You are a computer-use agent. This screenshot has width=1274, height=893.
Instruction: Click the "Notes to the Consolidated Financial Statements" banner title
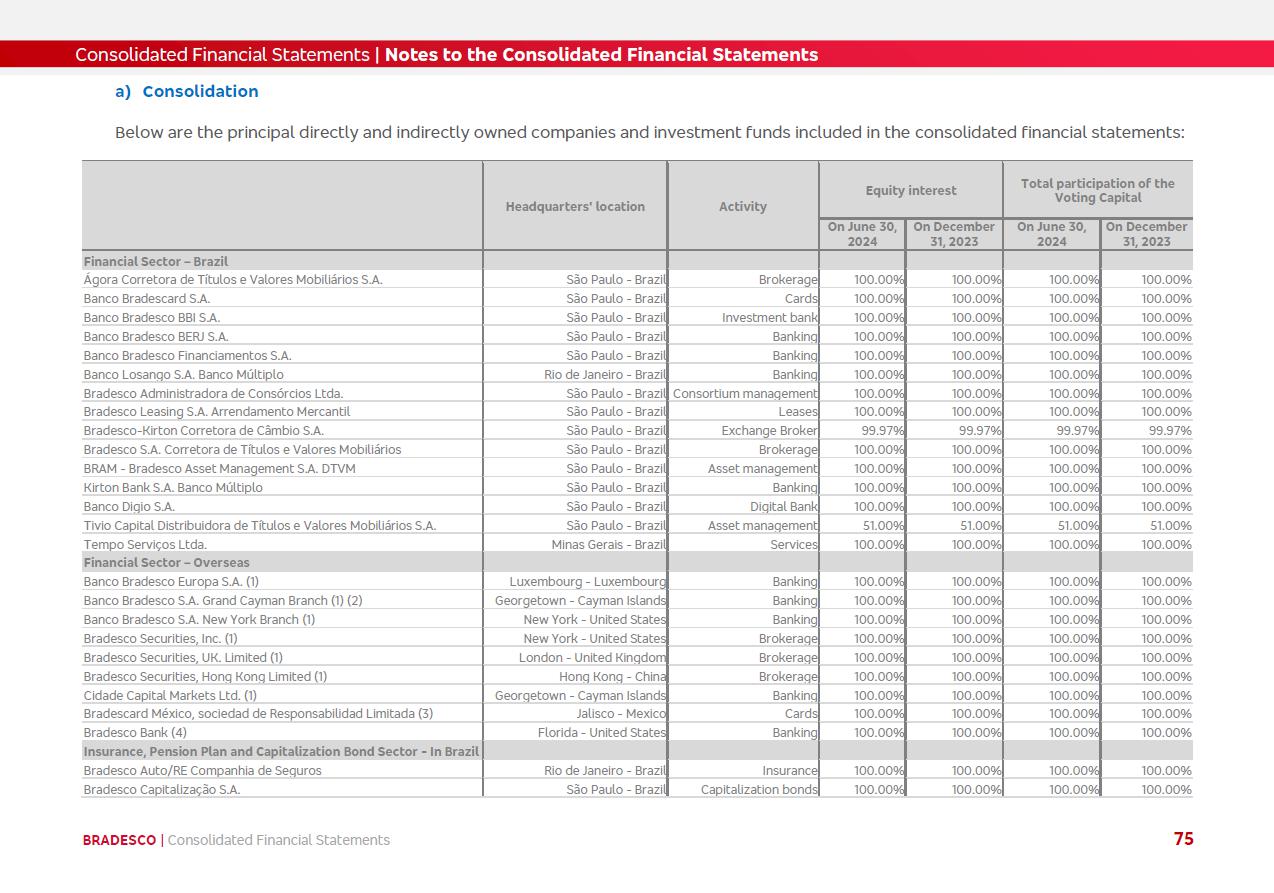pos(601,55)
